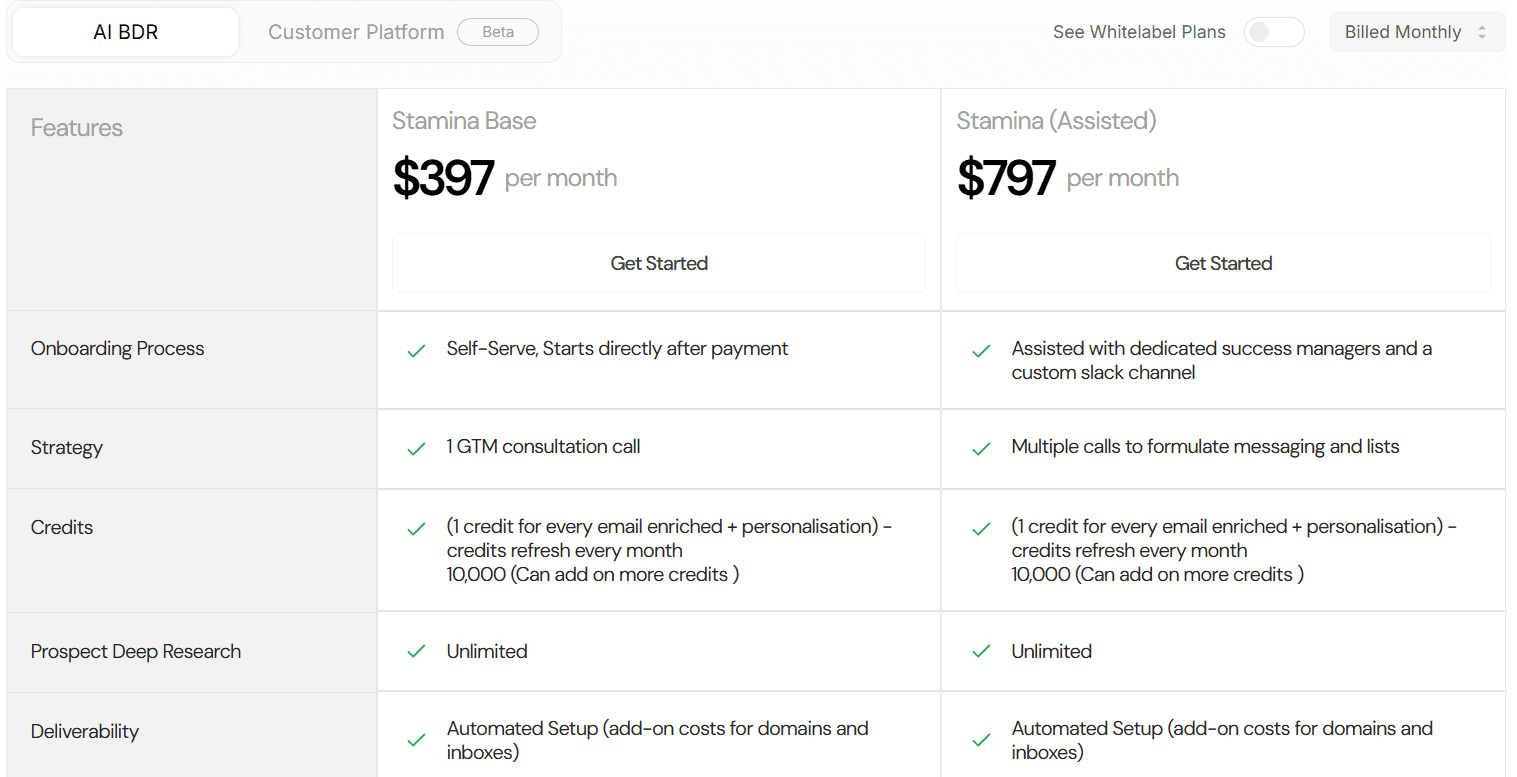The height and width of the screenshot is (777, 1517).
Task: Click the Stamina (Assisted) plan title
Action: click(x=1056, y=121)
